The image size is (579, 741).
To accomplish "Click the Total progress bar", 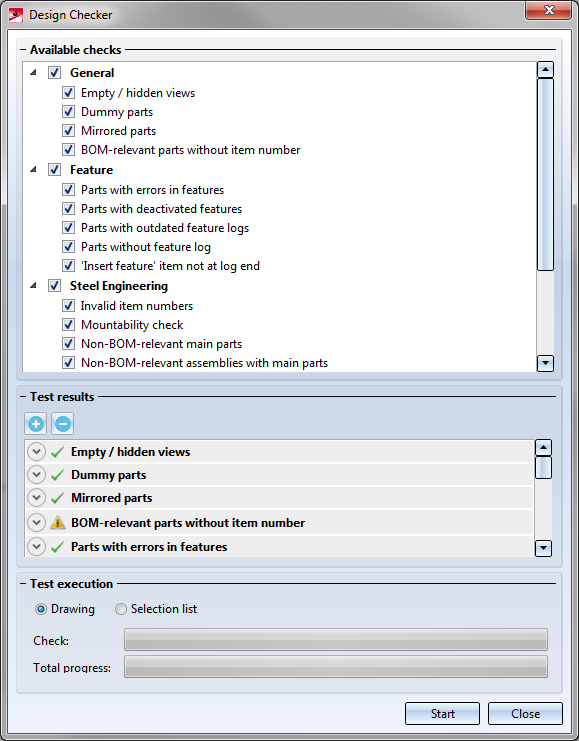I will click(x=336, y=667).
